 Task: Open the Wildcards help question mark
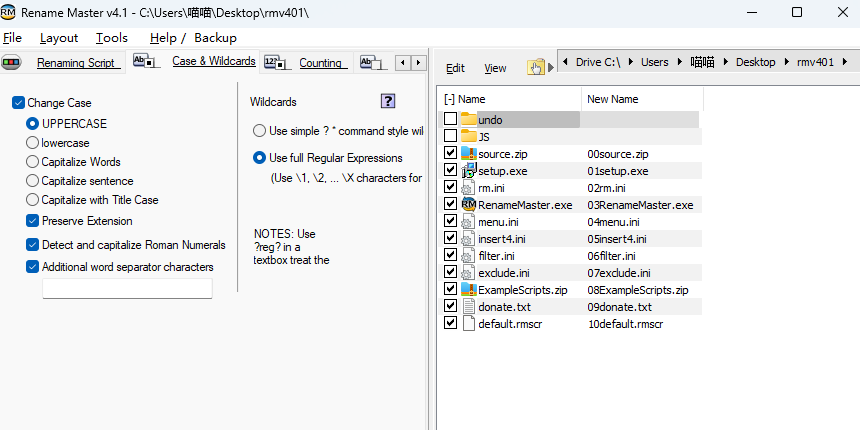pyautogui.click(x=388, y=101)
